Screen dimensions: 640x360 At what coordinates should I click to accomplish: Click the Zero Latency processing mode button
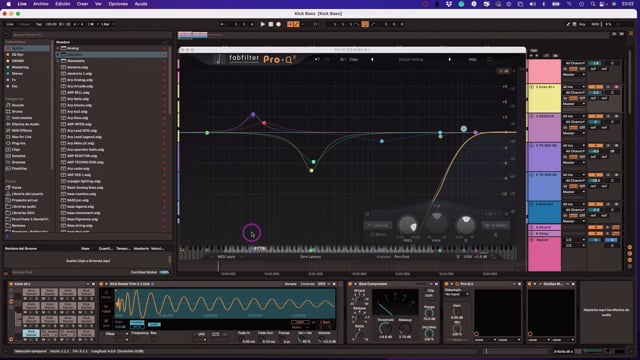point(311,257)
